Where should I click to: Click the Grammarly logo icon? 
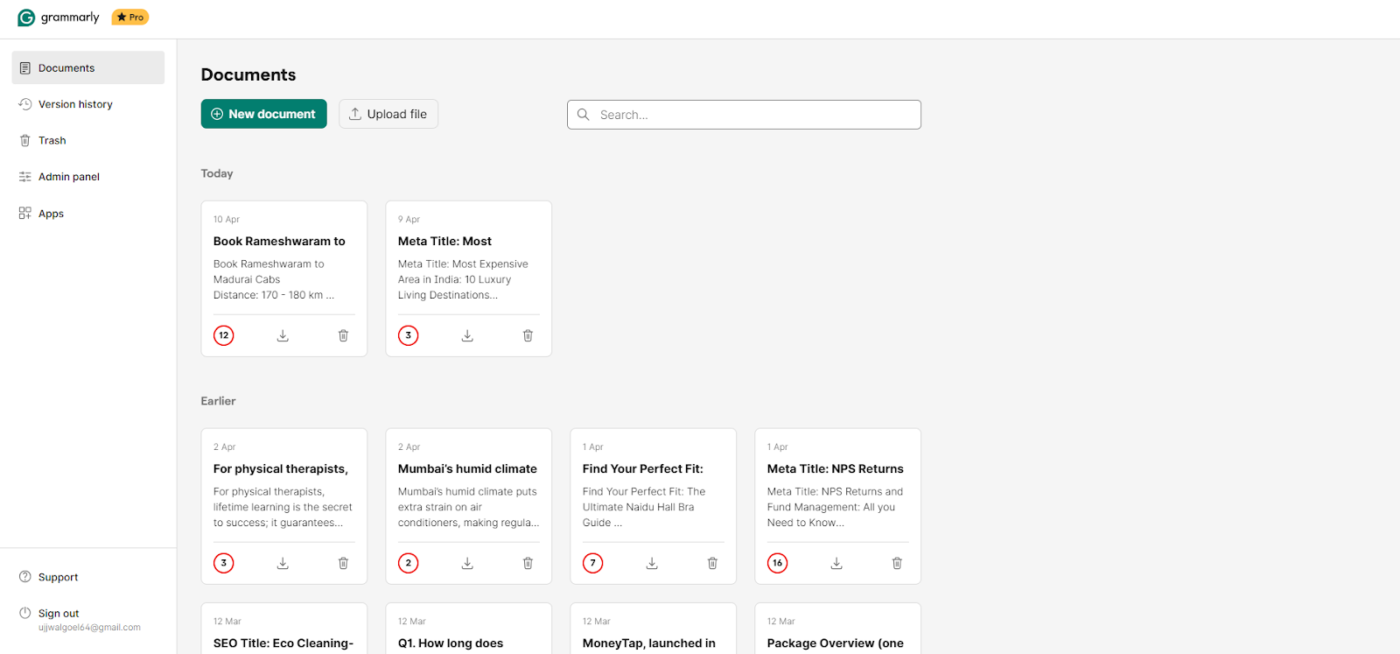coord(26,18)
